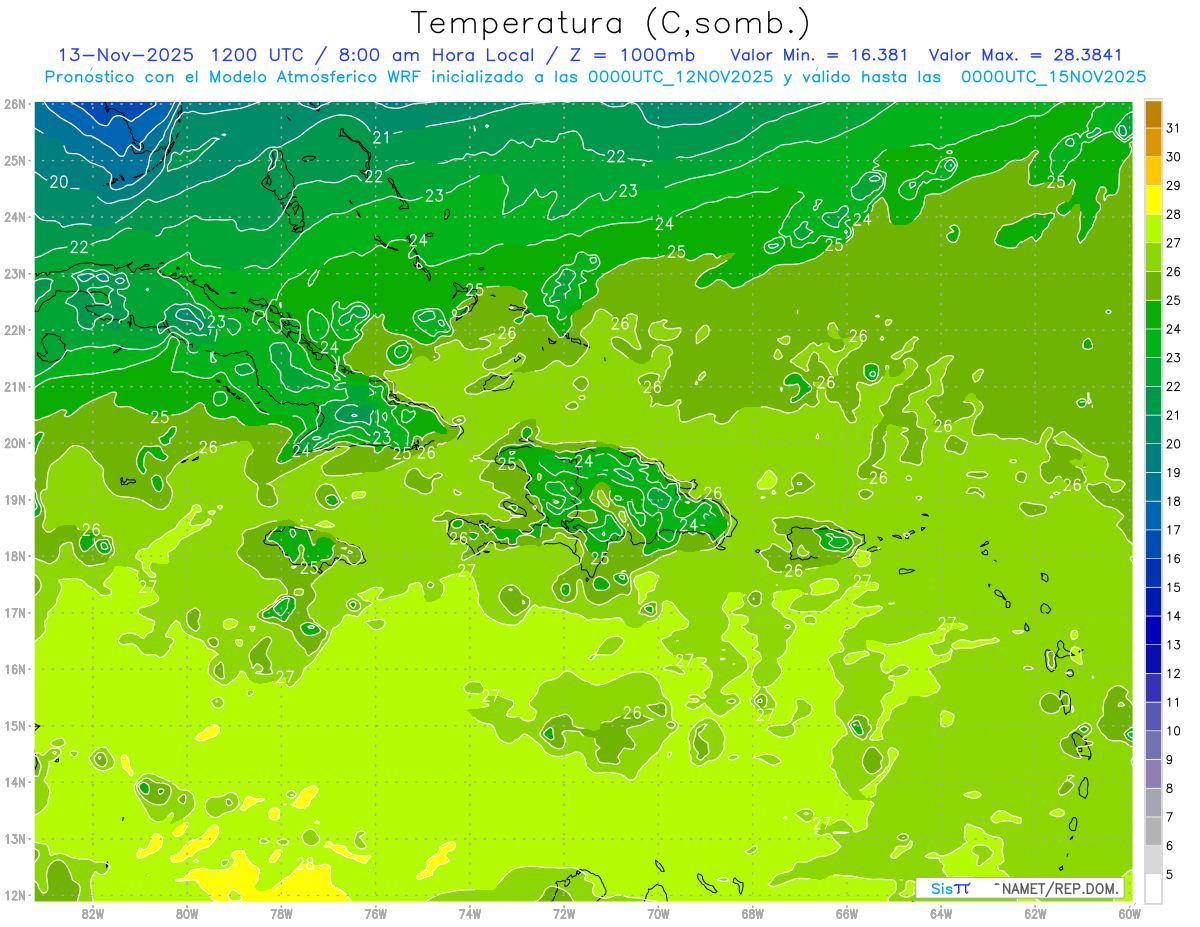Click the 20N latitude axis label

(14, 443)
